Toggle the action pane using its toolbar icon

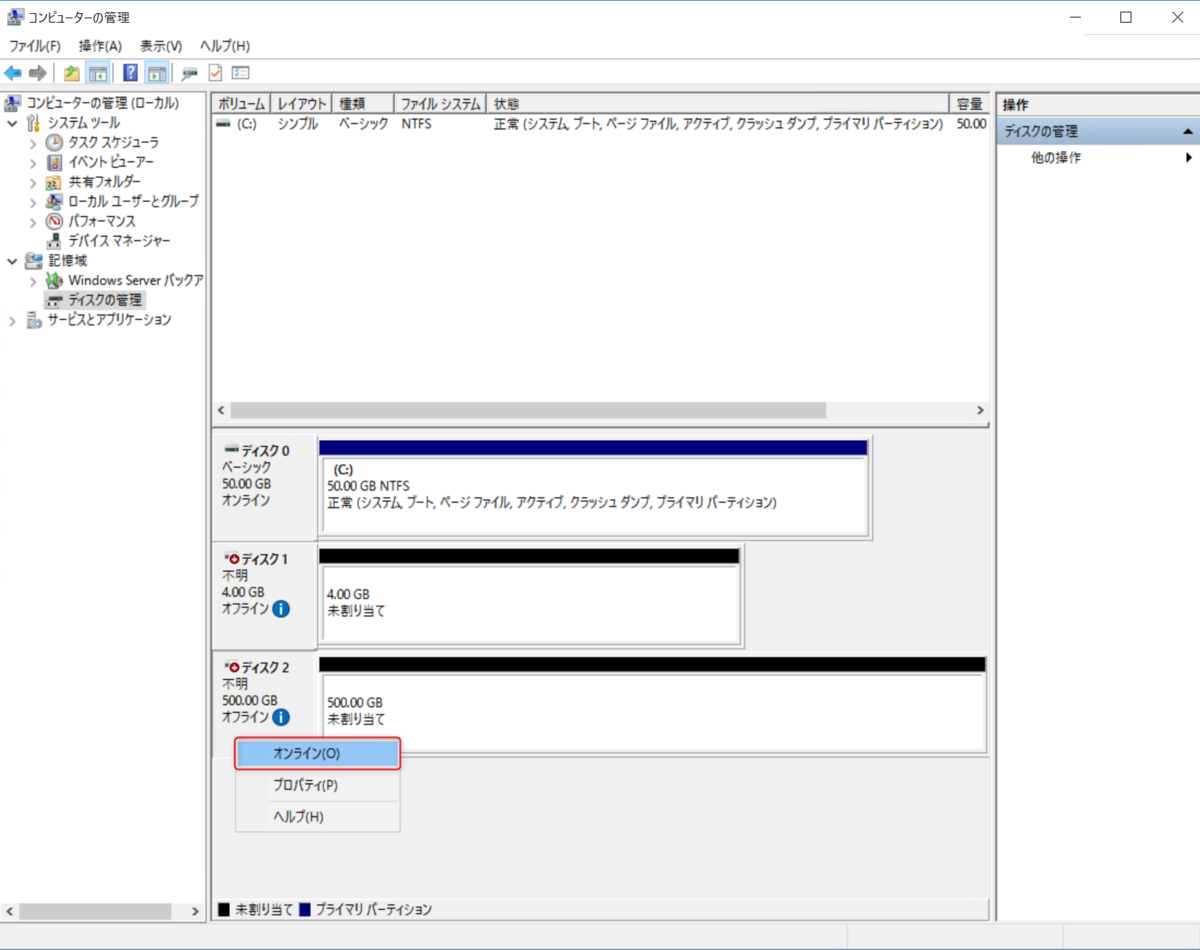click(156, 72)
